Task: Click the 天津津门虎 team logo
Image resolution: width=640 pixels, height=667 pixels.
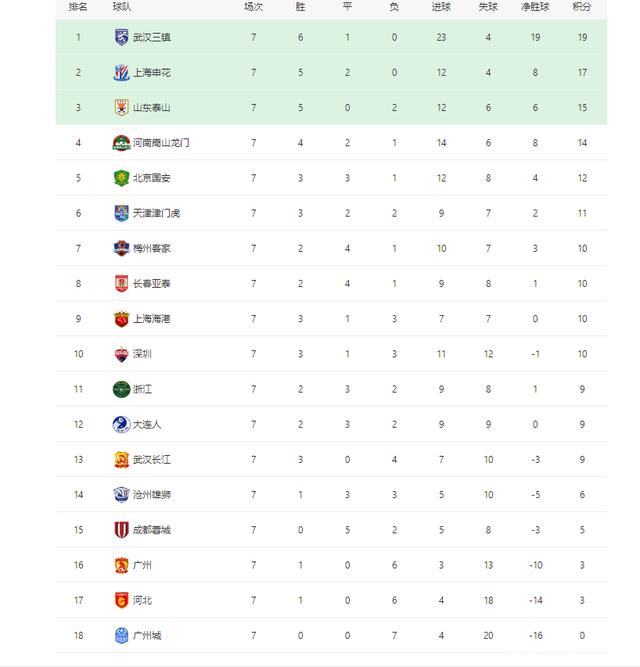Action: click(121, 213)
